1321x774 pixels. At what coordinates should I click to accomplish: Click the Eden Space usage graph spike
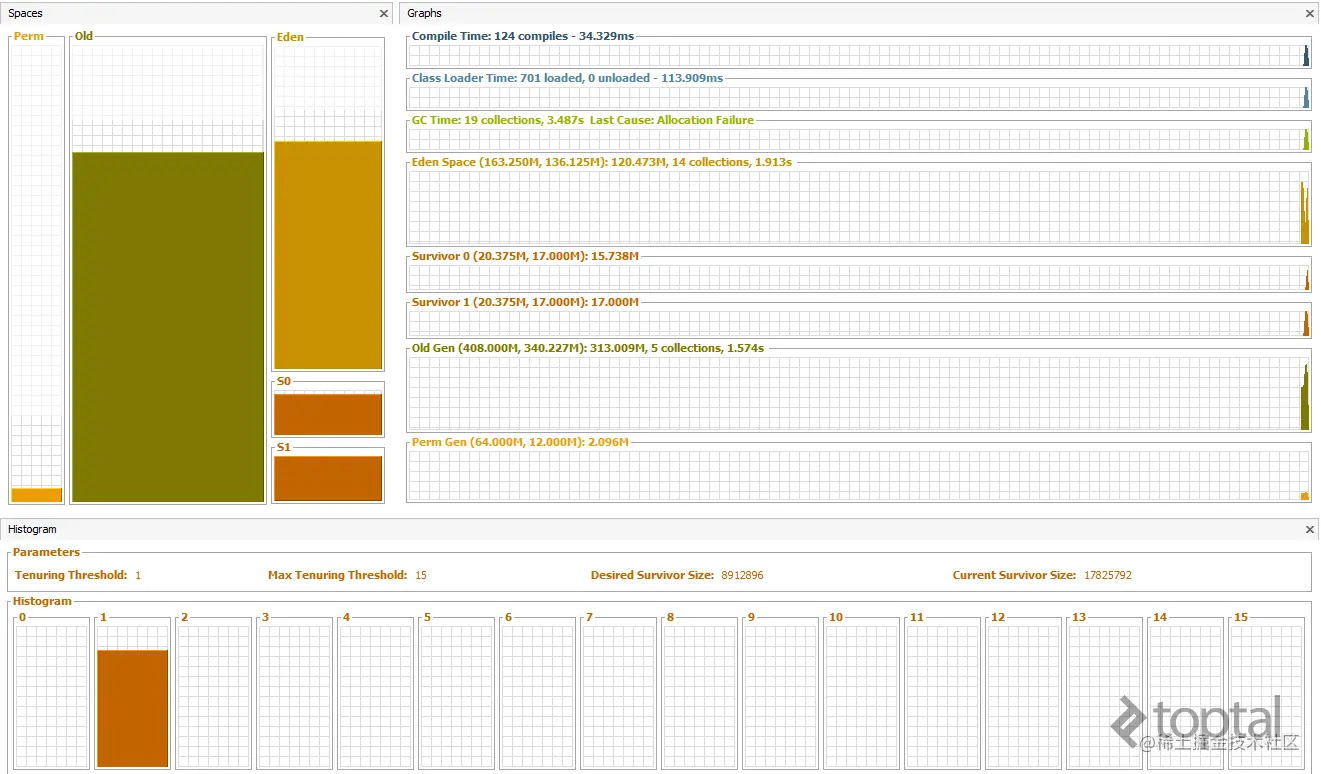(1305, 213)
